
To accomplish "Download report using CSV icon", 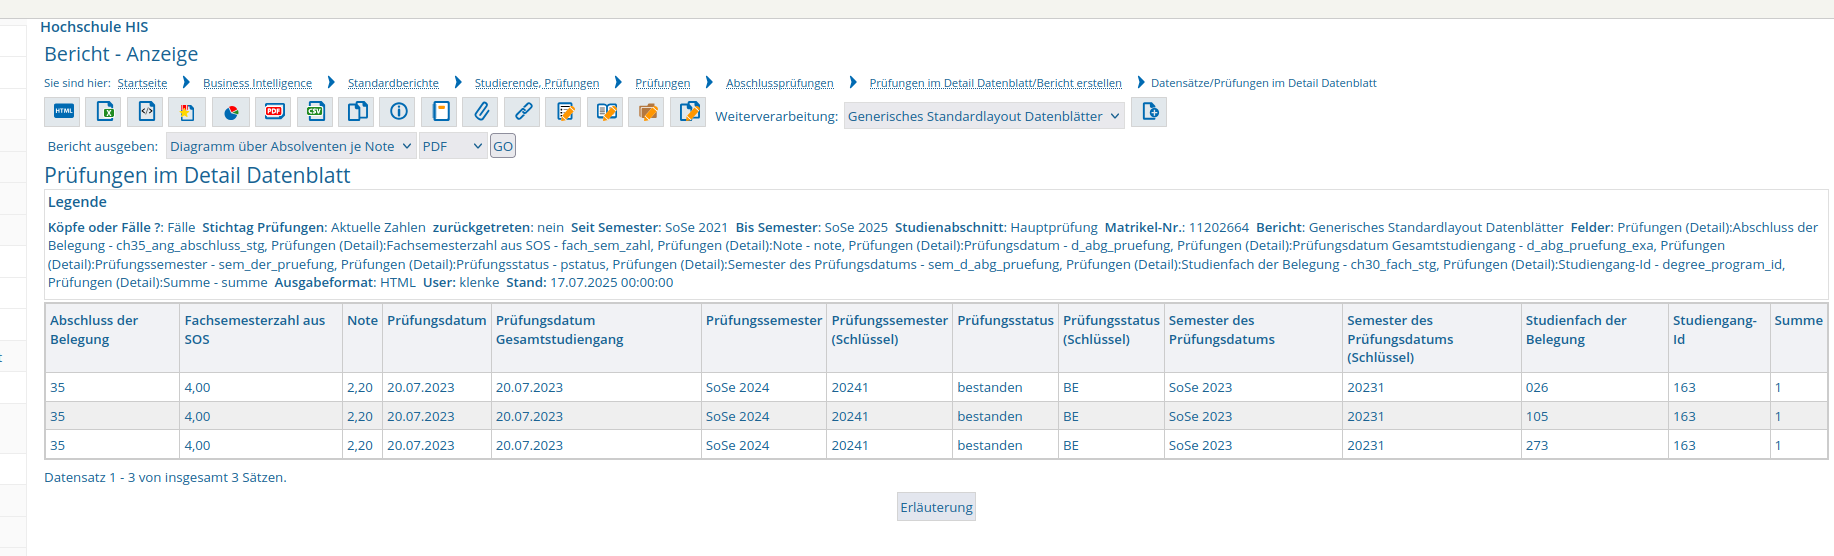I will (x=315, y=112).
